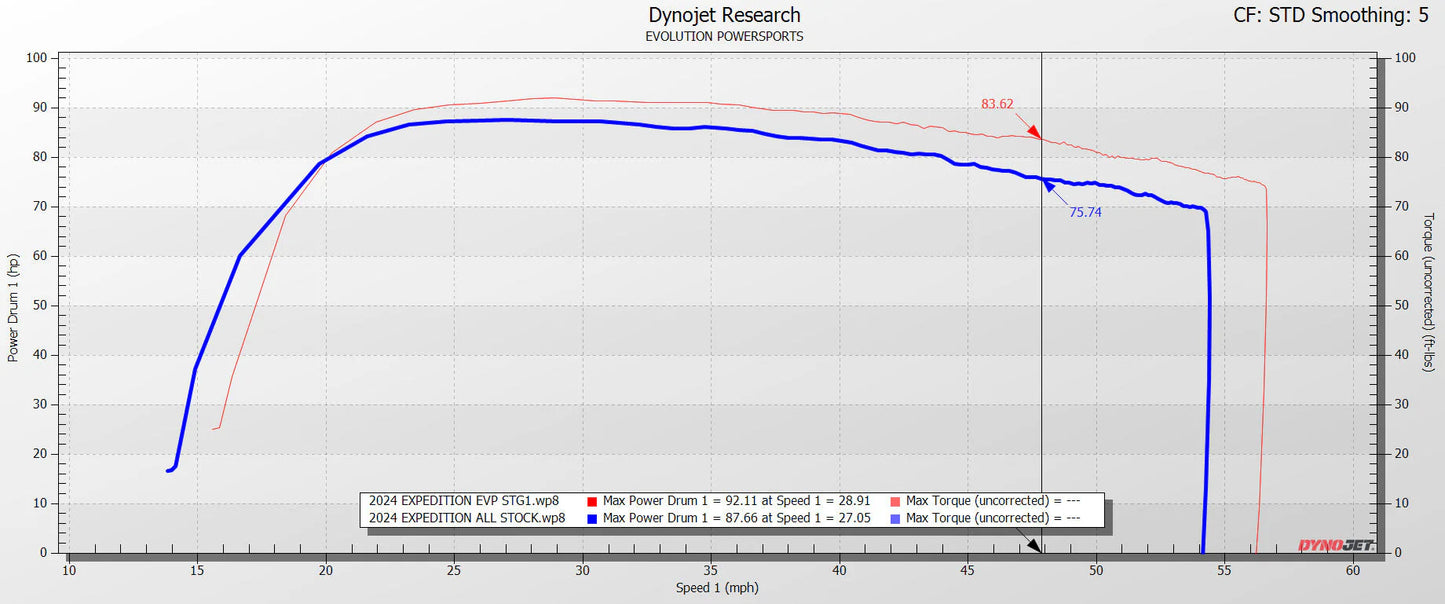The height and width of the screenshot is (604, 1445).
Task: Click the Speed 1 (mph) axis label
Action: [717, 589]
